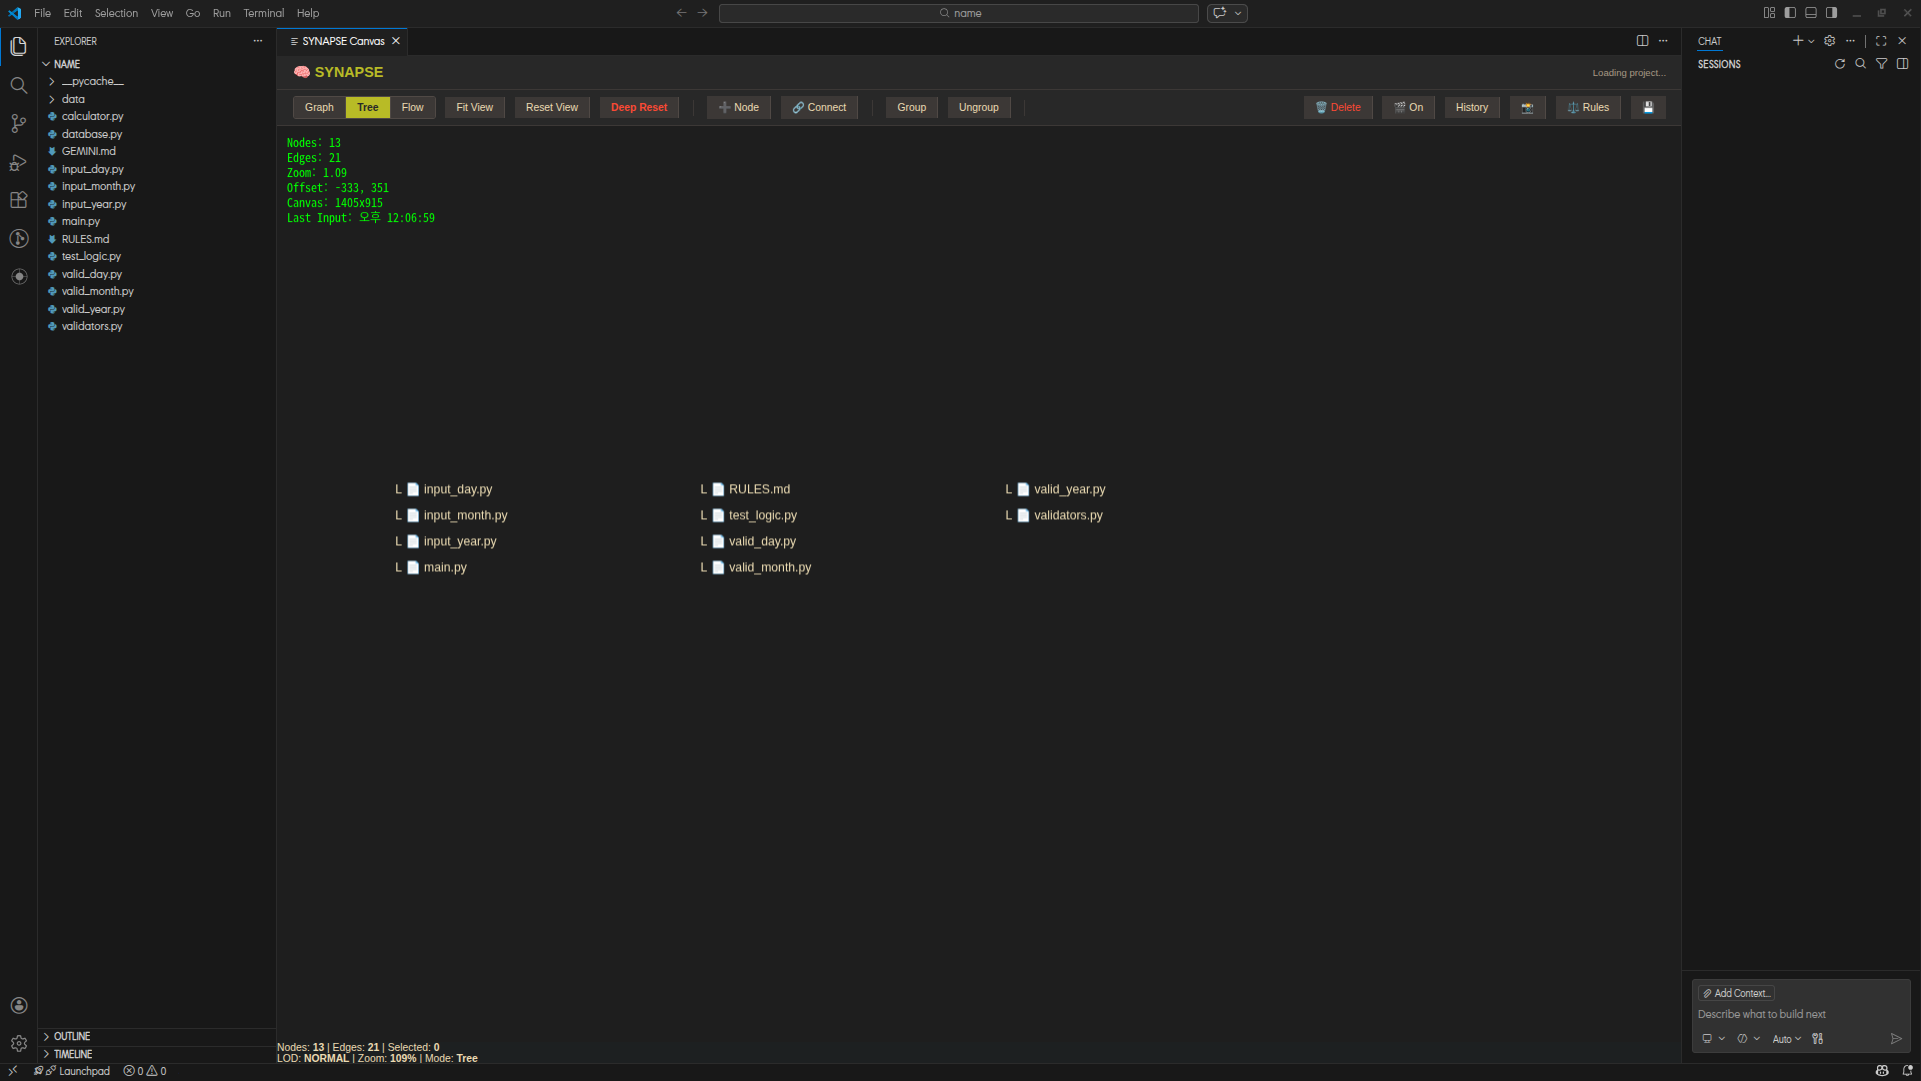Image resolution: width=1921 pixels, height=1081 pixels.
Task: Open Run and Debug view
Action: pyautogui.click(x=18, y=162)
